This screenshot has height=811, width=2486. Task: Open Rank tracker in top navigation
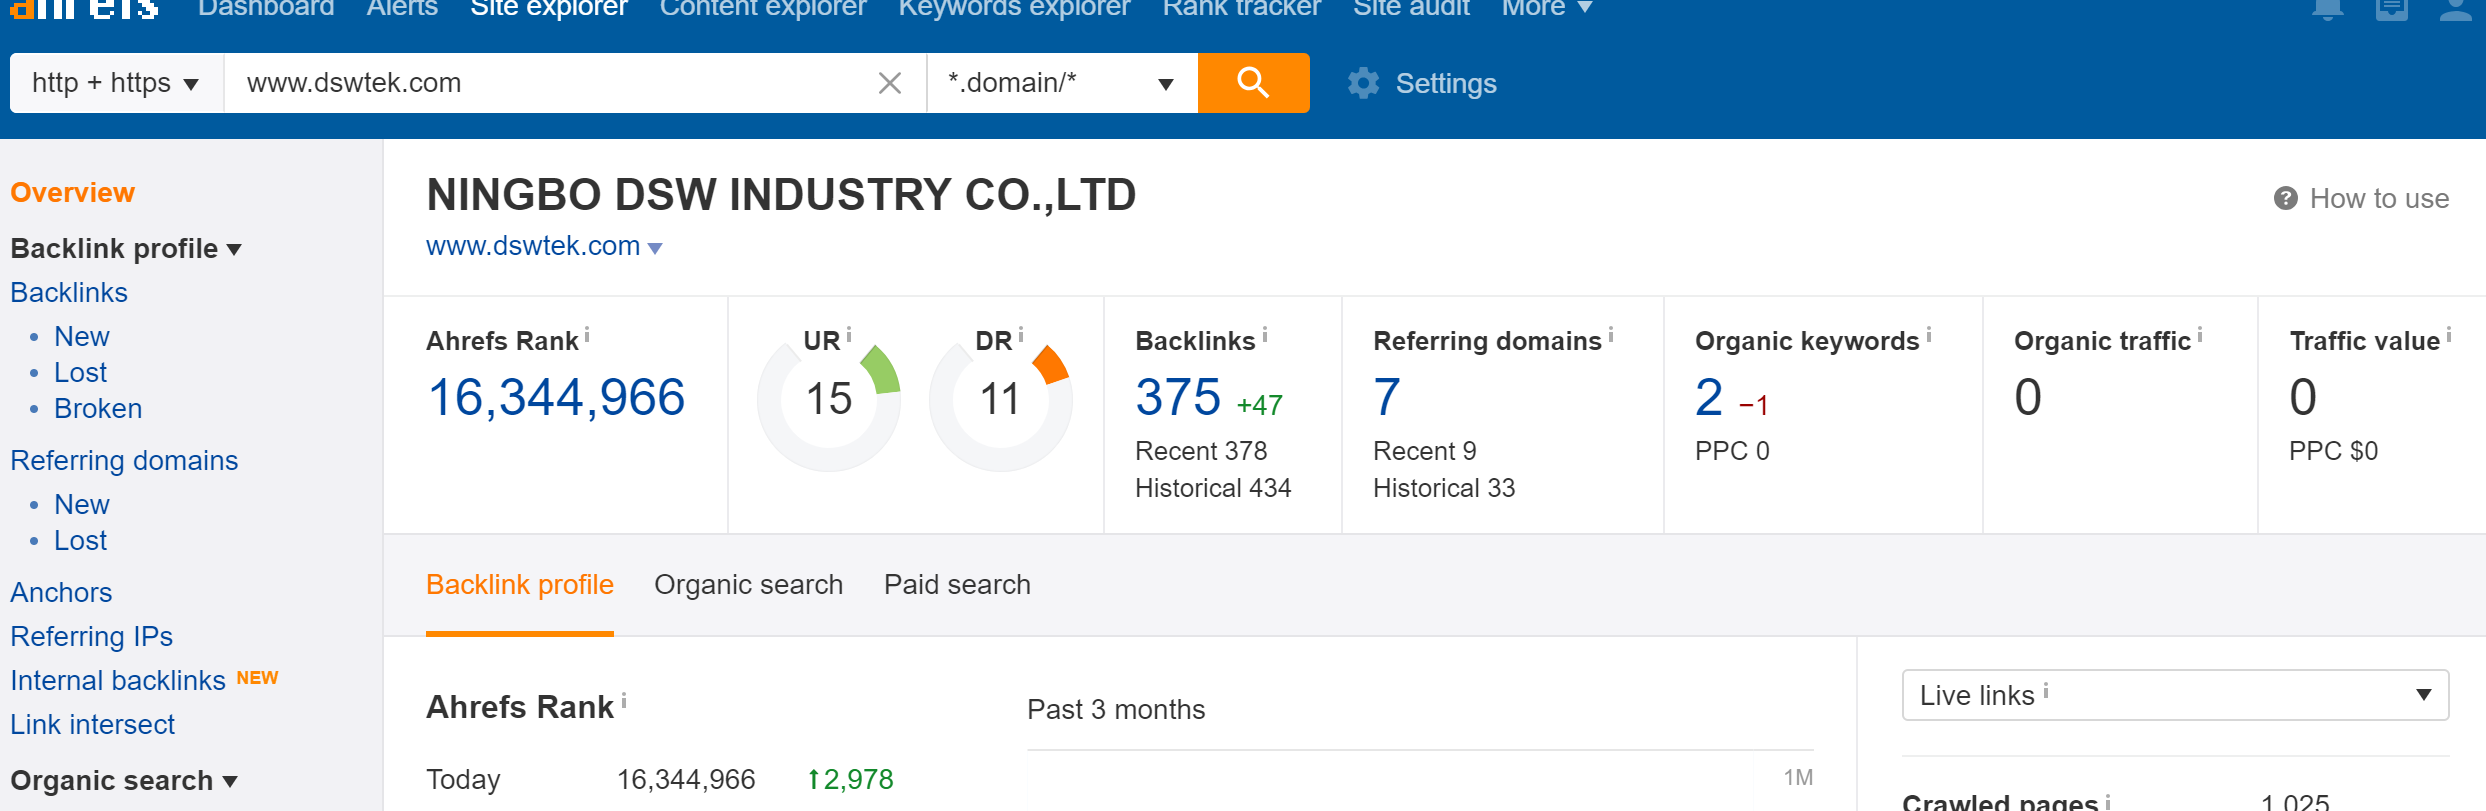(x=1241, y=8)
